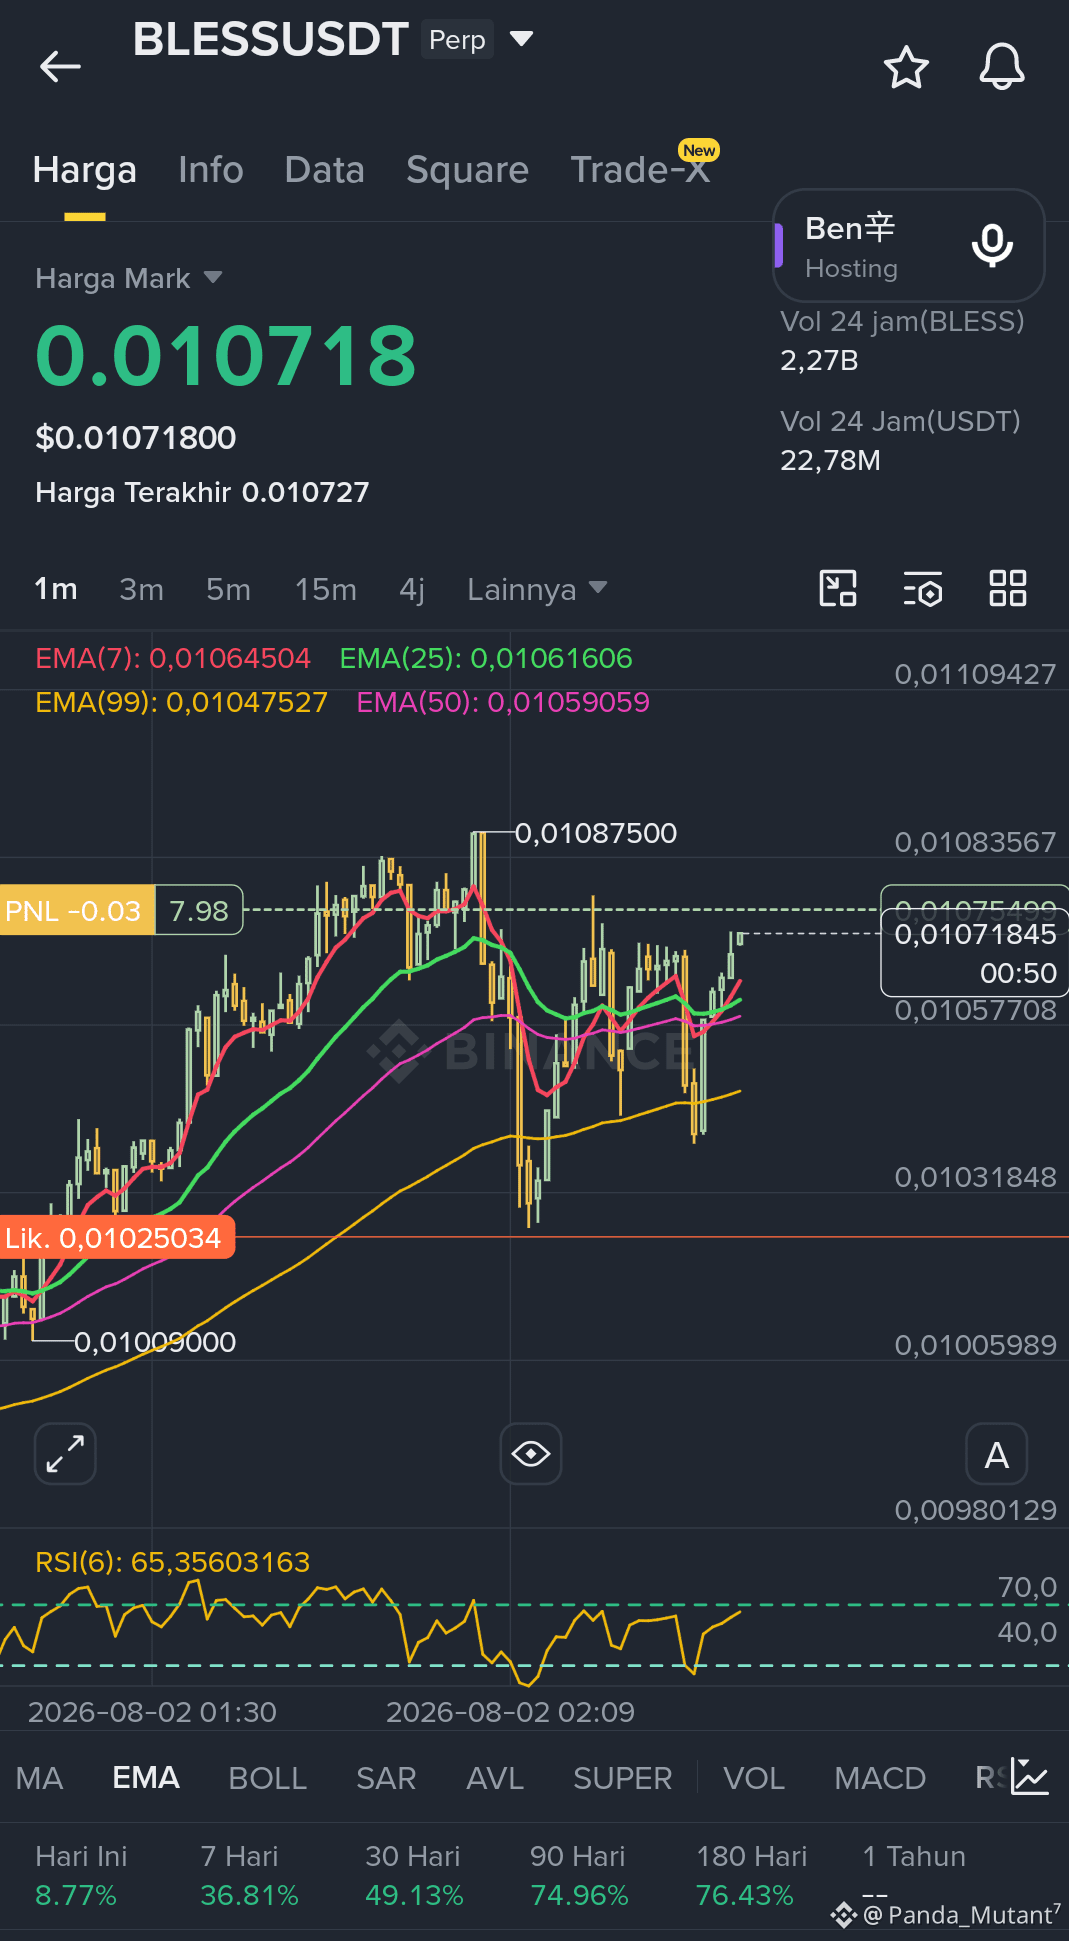Select the 15m timeframe

(325, 589)
